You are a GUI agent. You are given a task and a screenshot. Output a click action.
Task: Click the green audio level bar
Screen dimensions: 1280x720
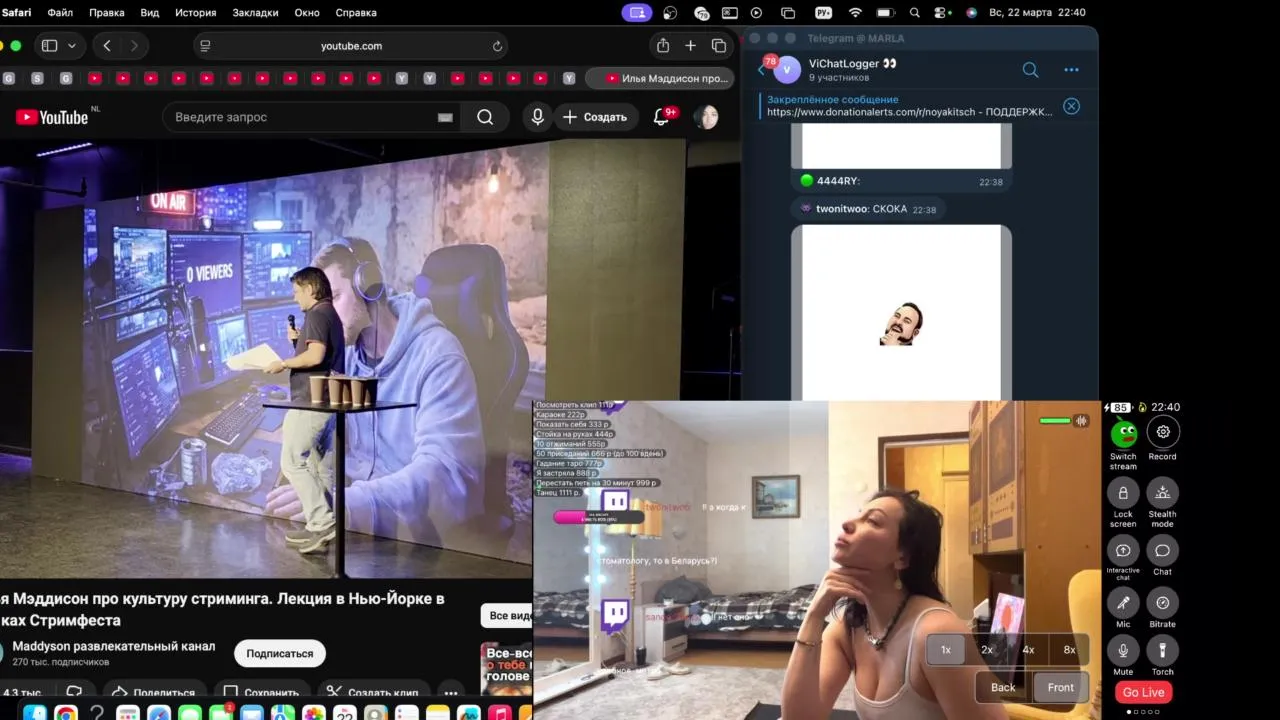(x=1055, y=421)
